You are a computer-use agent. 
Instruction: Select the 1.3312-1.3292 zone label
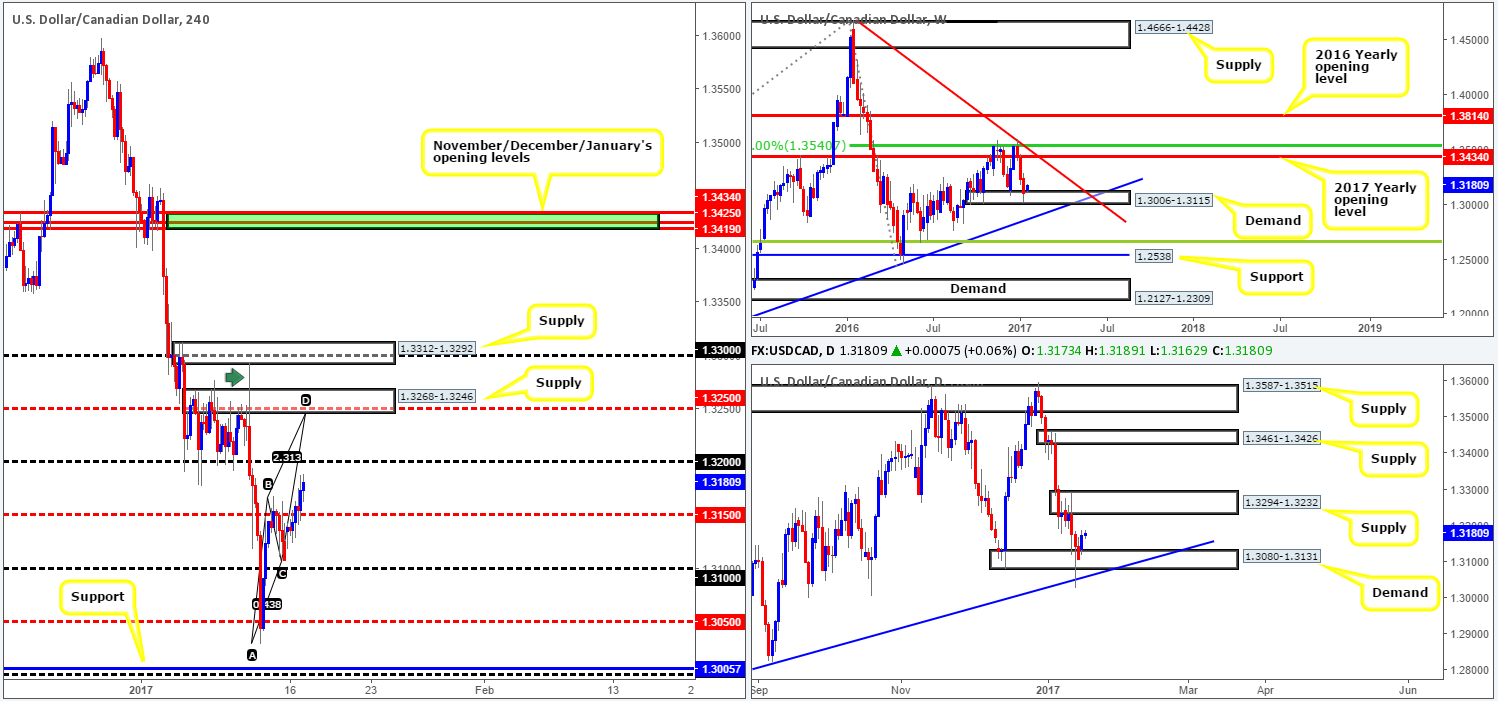coord(435,350)
